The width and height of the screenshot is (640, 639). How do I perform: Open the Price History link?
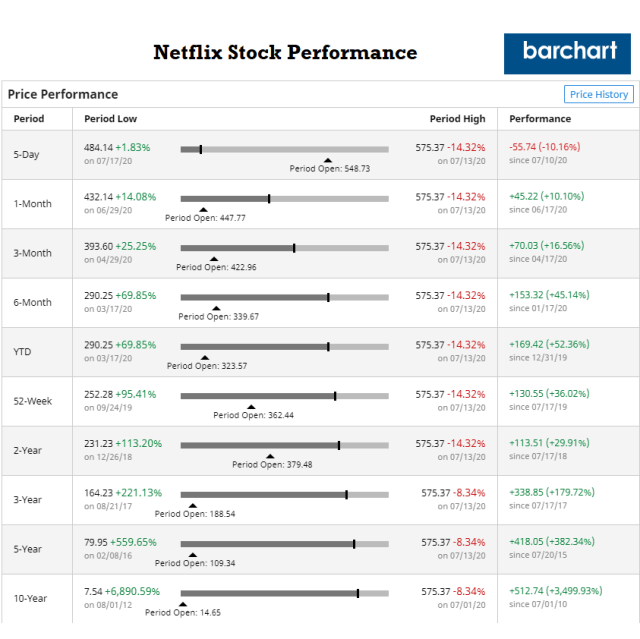pos(599,94)
